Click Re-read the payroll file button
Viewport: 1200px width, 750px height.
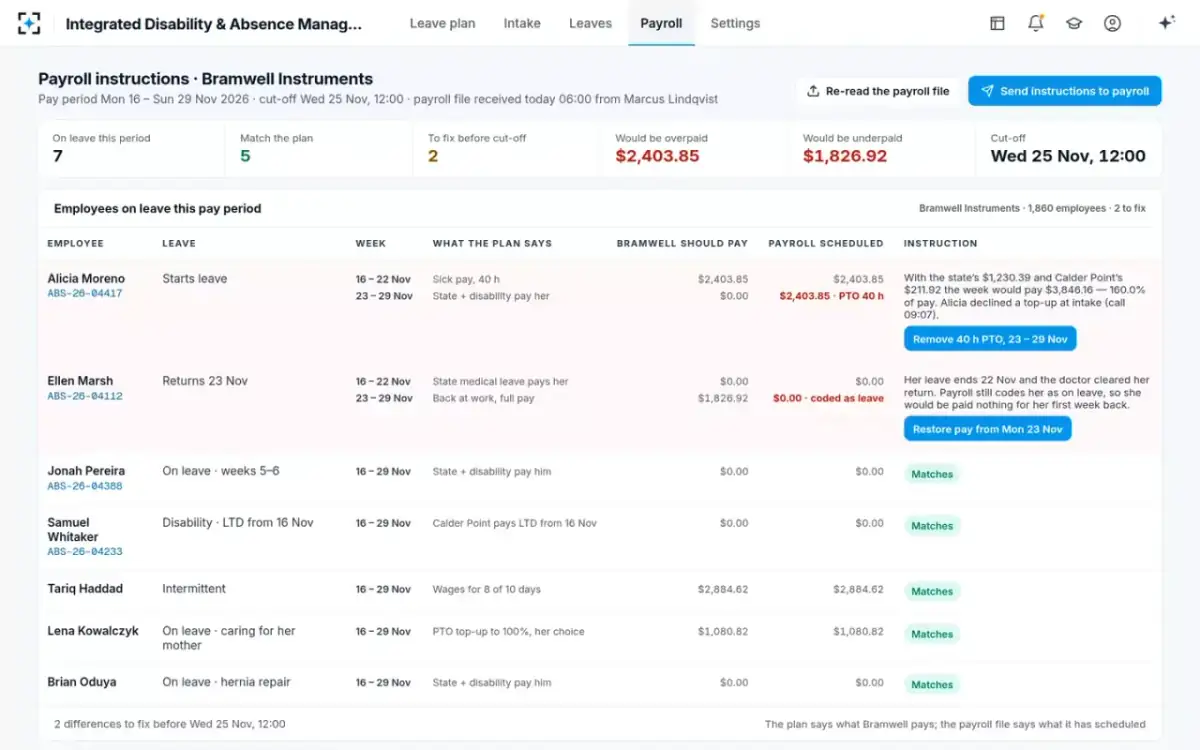(x=878, y=91)
